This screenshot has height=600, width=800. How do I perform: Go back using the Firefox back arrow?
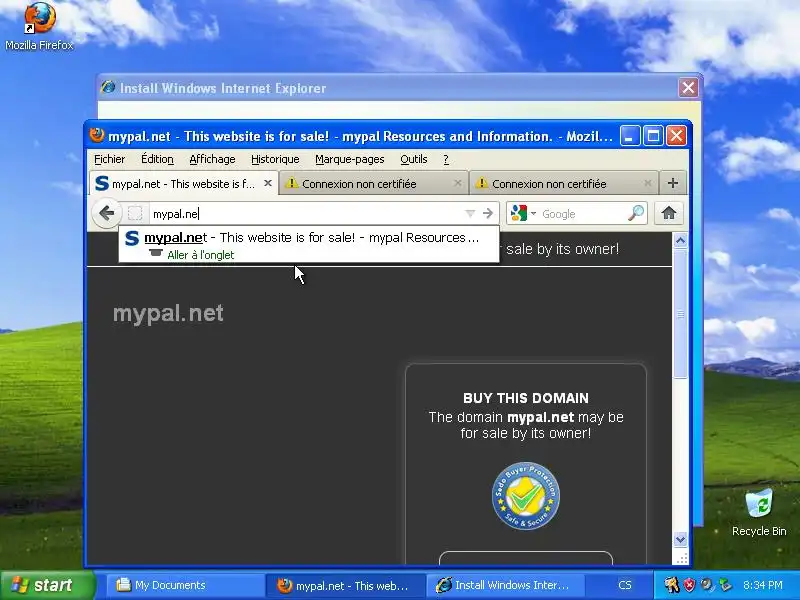click(x=107, y=213)
